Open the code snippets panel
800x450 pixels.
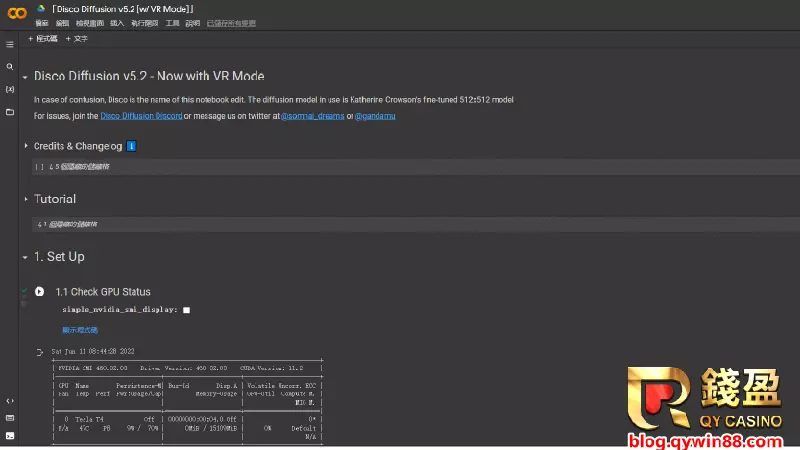pos(10,401)
